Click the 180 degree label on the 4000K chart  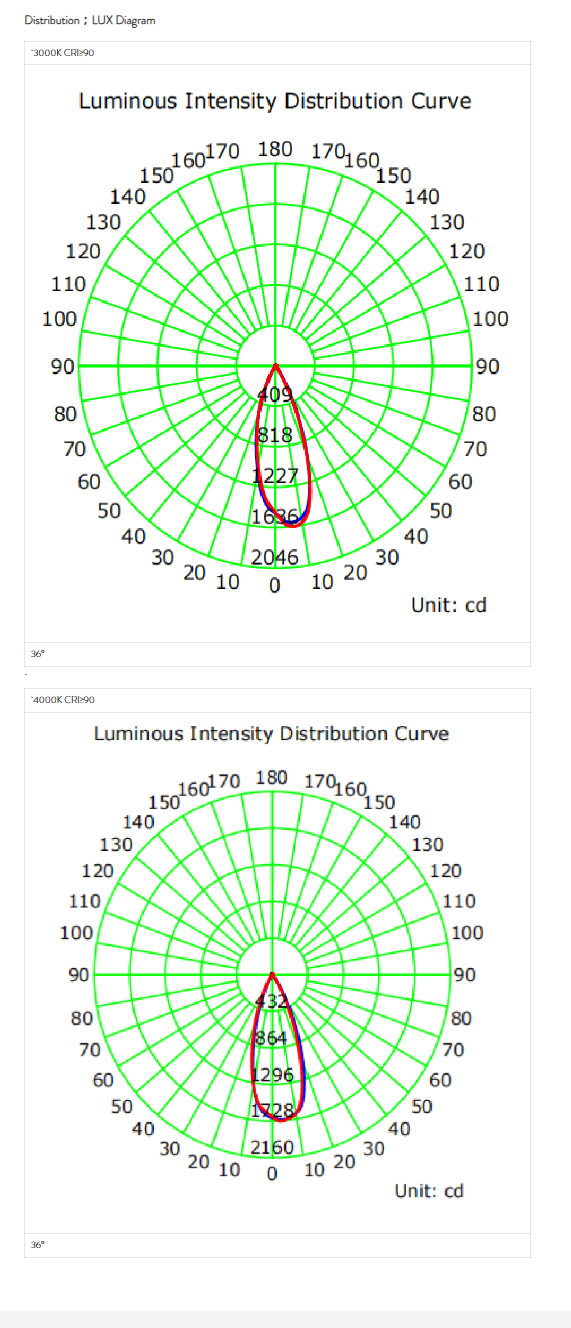coord(272,777)
